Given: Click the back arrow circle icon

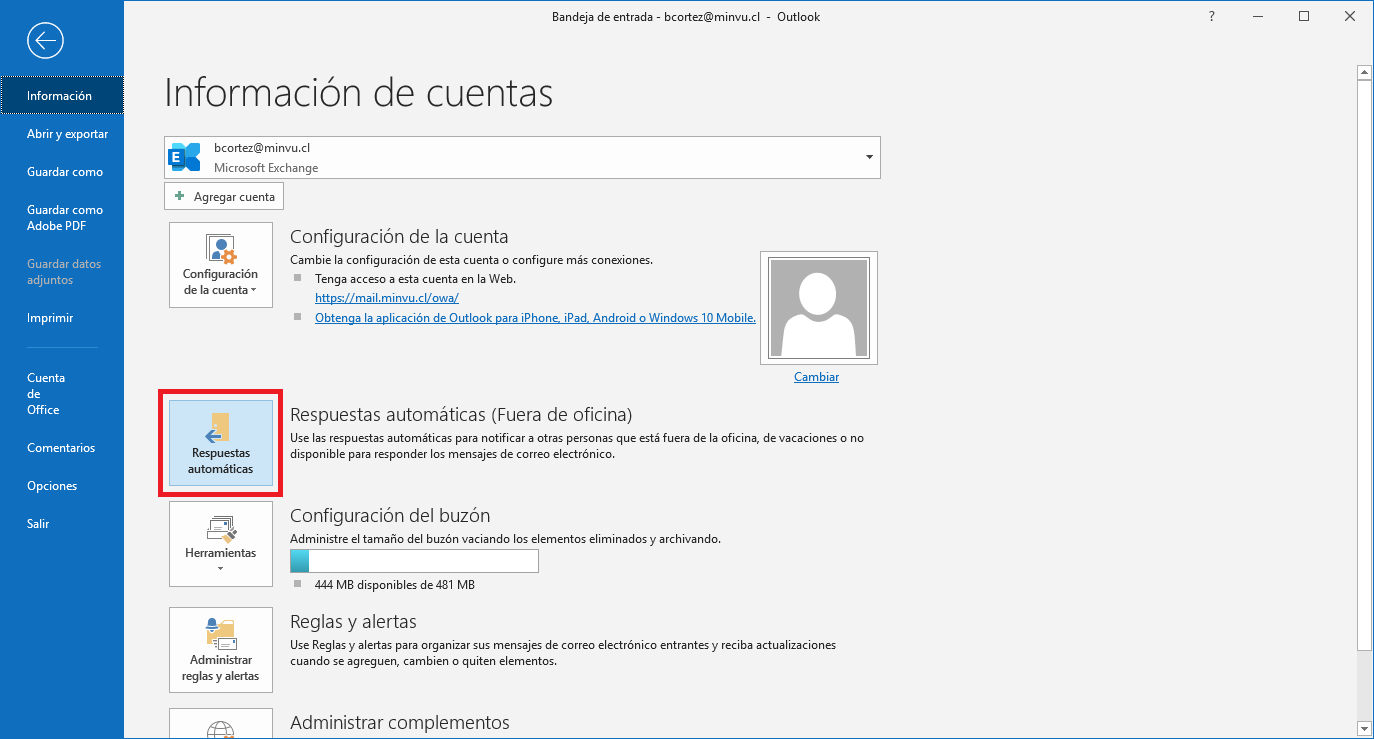Looking at the screenshot, I should click(x=46, y=41).
